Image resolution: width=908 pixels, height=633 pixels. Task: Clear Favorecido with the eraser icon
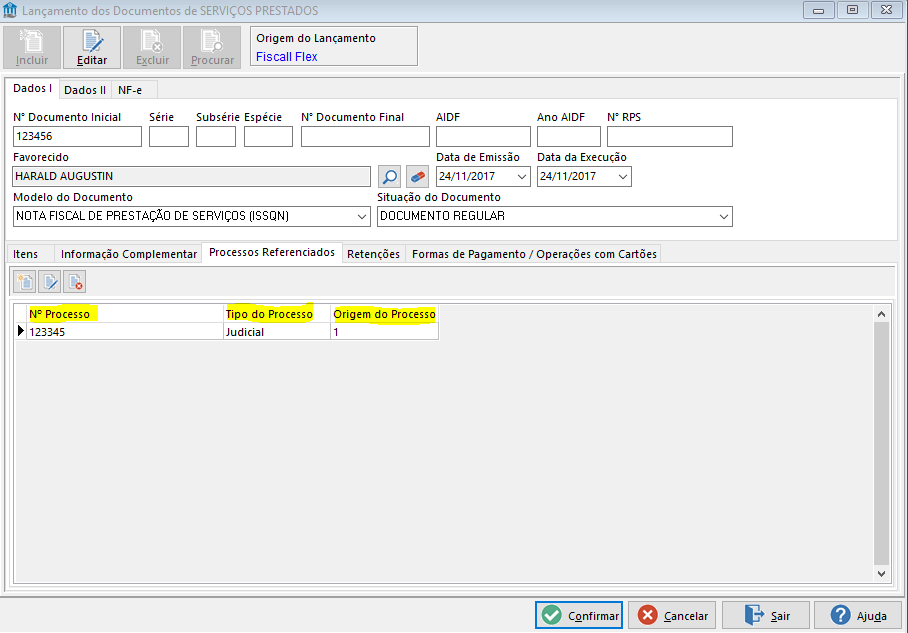(x=417, y=177)
